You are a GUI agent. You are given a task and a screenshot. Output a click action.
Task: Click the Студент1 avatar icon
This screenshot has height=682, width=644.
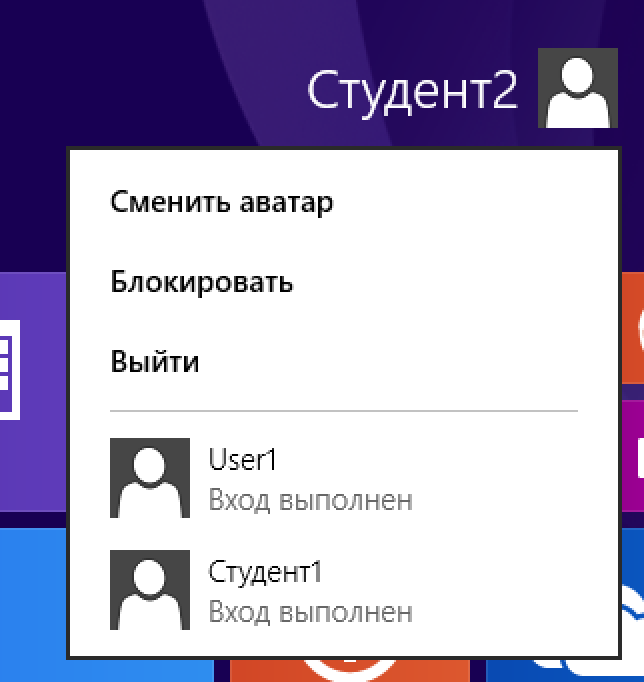coord(150,590)
